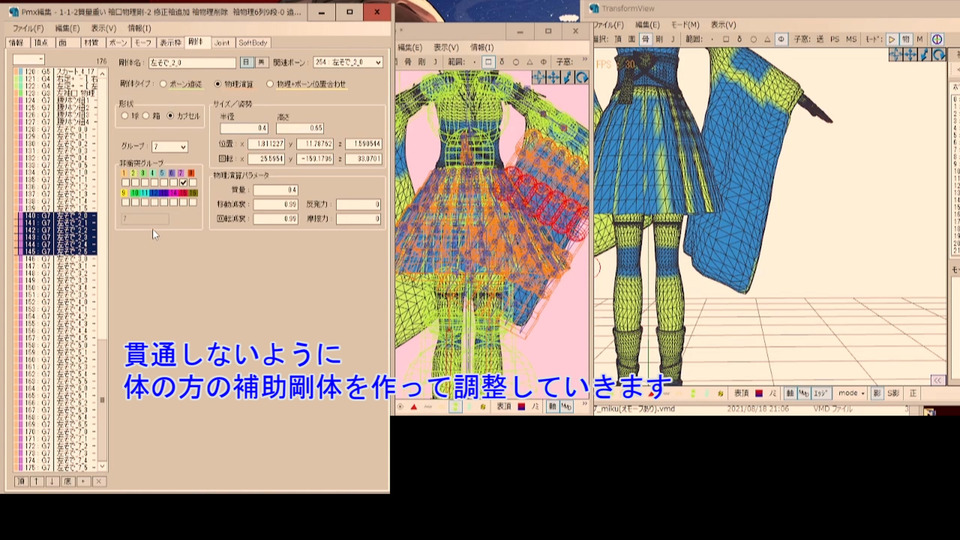Open the filter dropdown above rigid body list
The image size is (960, 540).
(28, 59)
